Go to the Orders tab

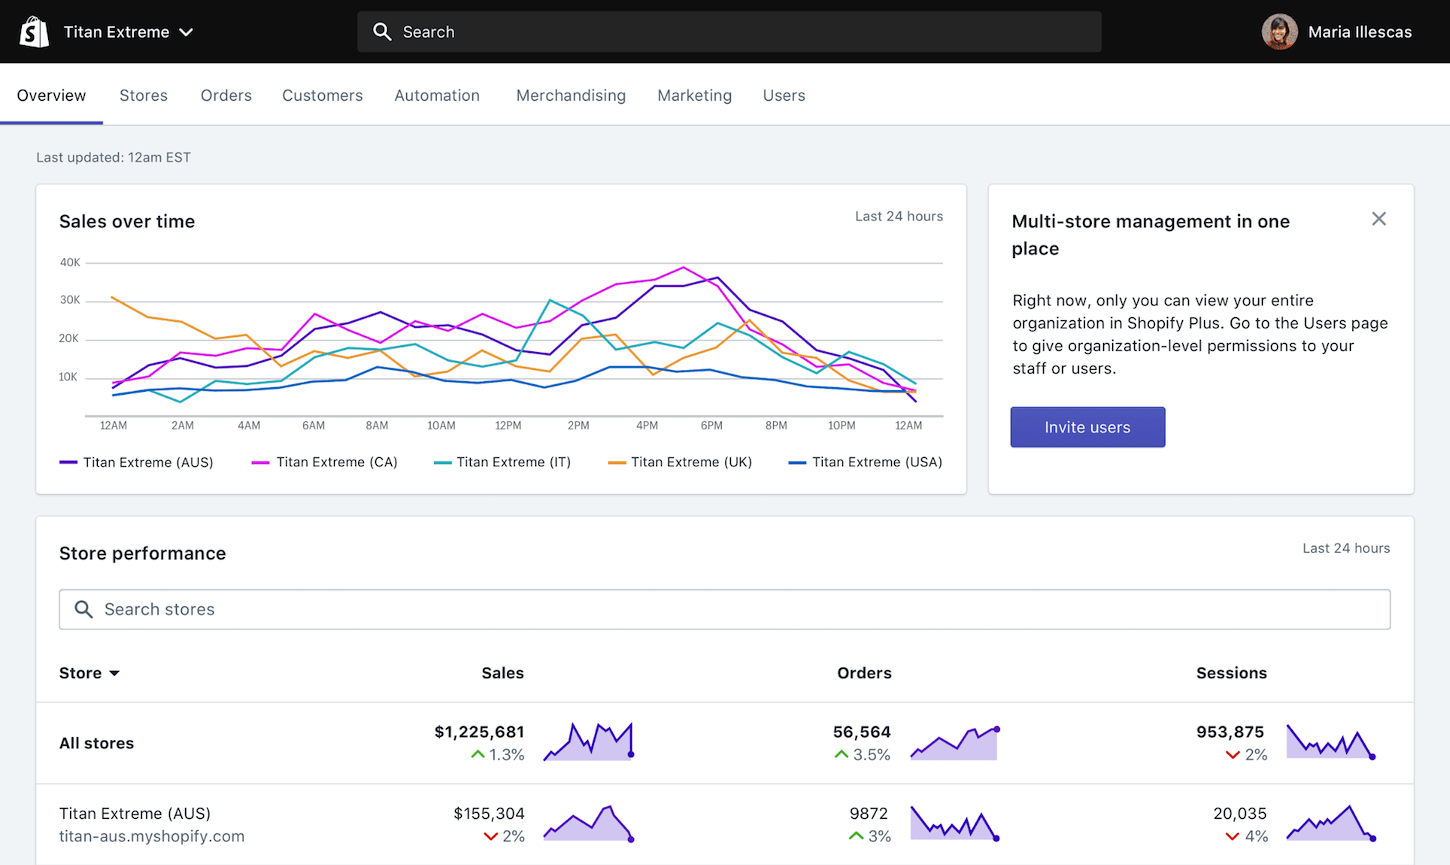[226, 95]
